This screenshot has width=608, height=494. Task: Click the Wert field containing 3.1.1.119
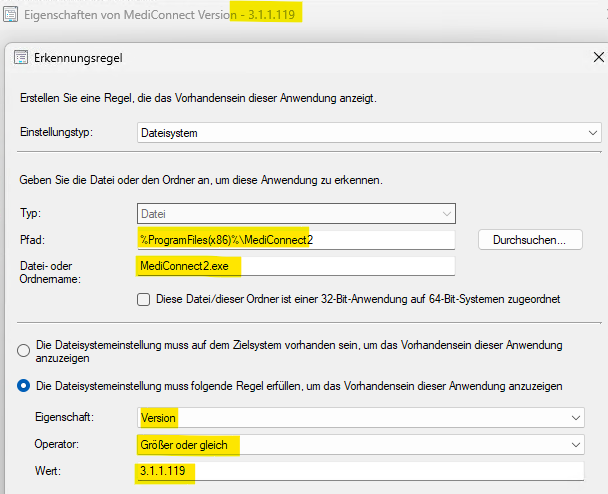[x=359, y=471]
